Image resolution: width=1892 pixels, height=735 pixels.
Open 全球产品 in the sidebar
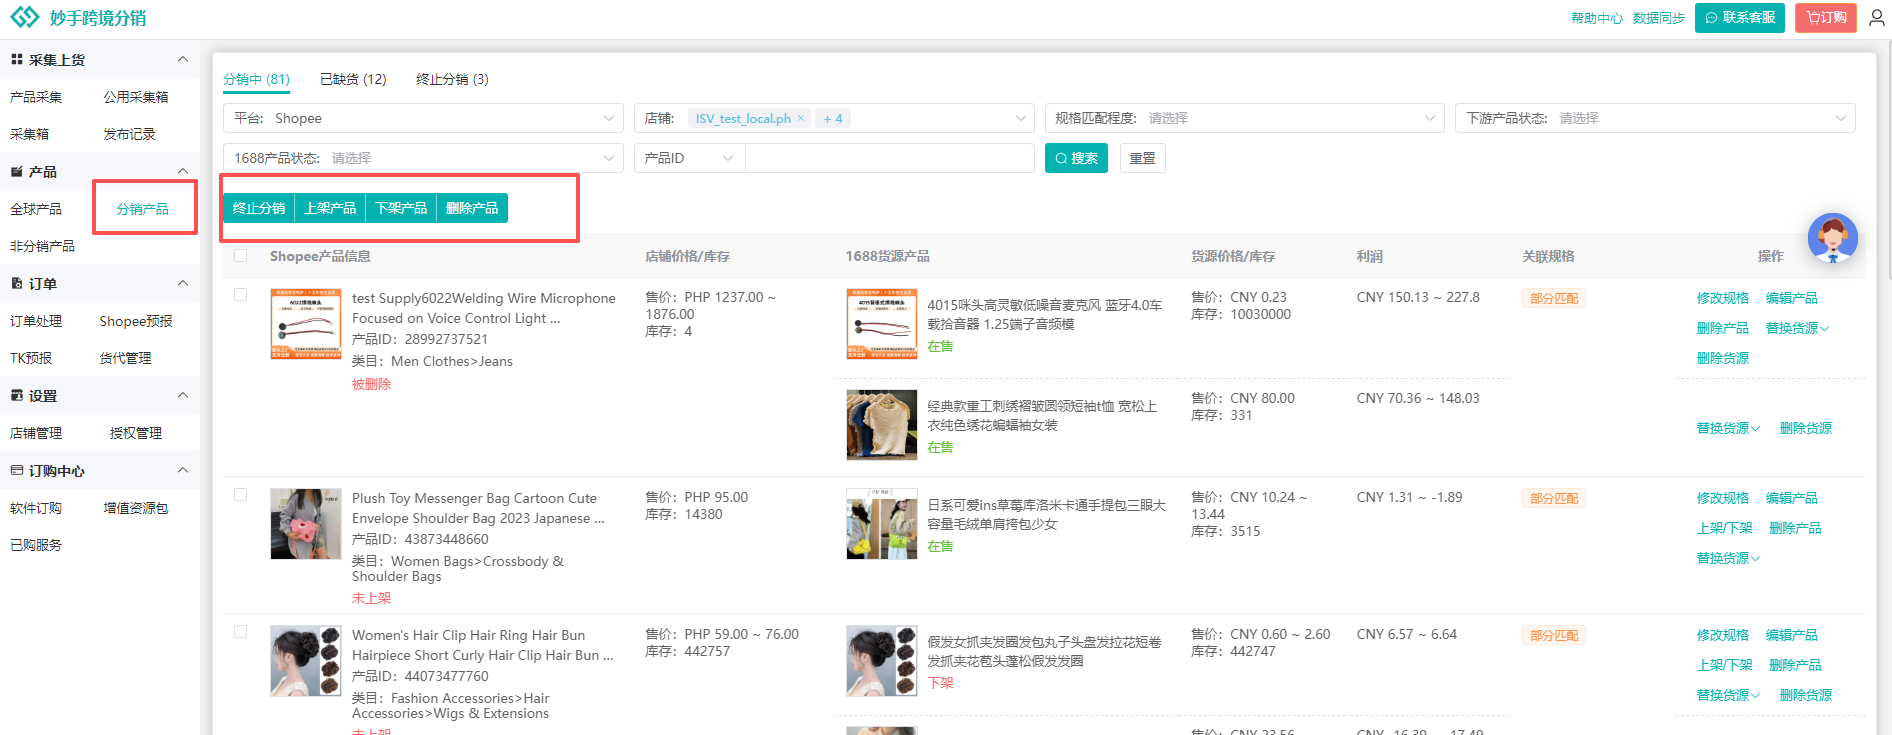click(x=36, y=209)
